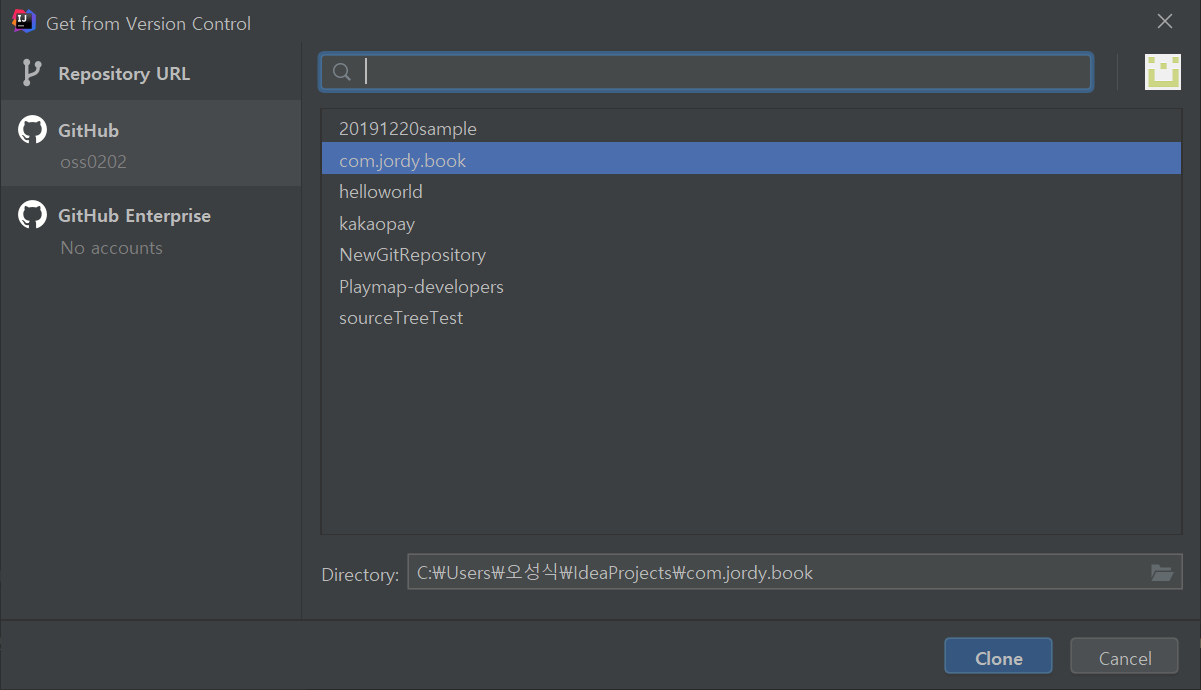Select the com.jordy.book repository row
The width and height of the screenshot is (1201, 690).
[x=751, y=160]
